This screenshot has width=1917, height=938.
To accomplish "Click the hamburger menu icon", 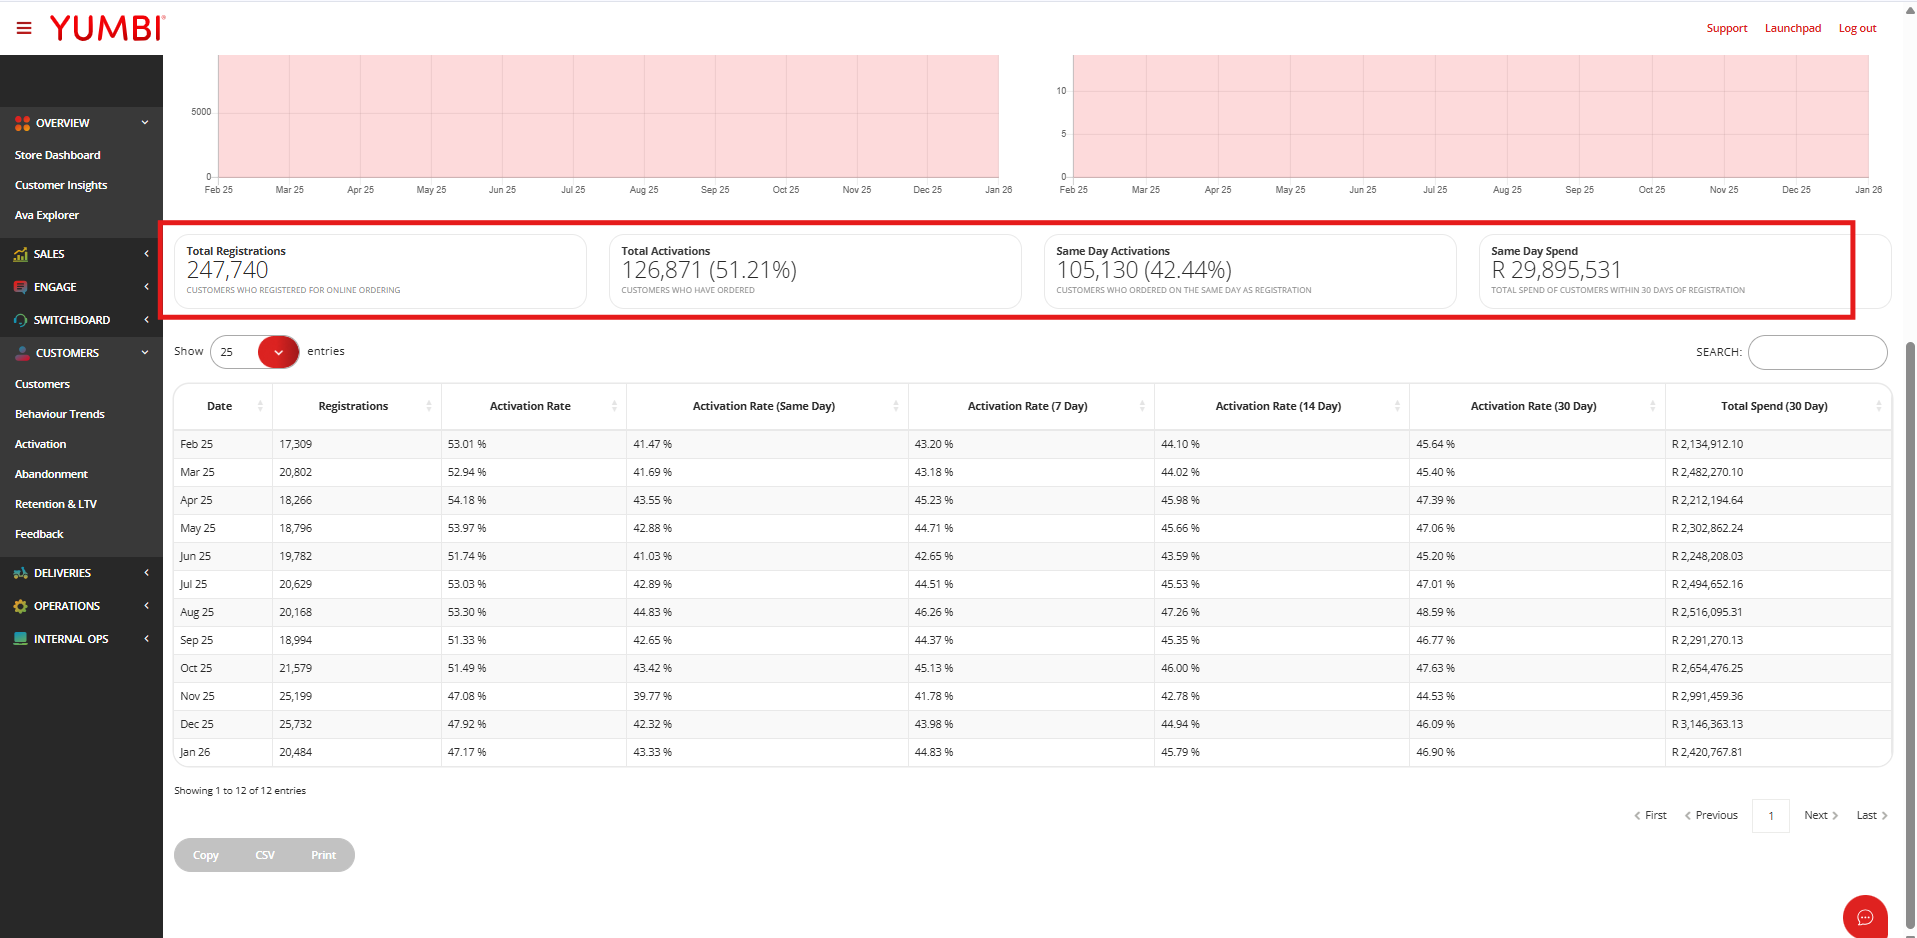I will 24,28.
